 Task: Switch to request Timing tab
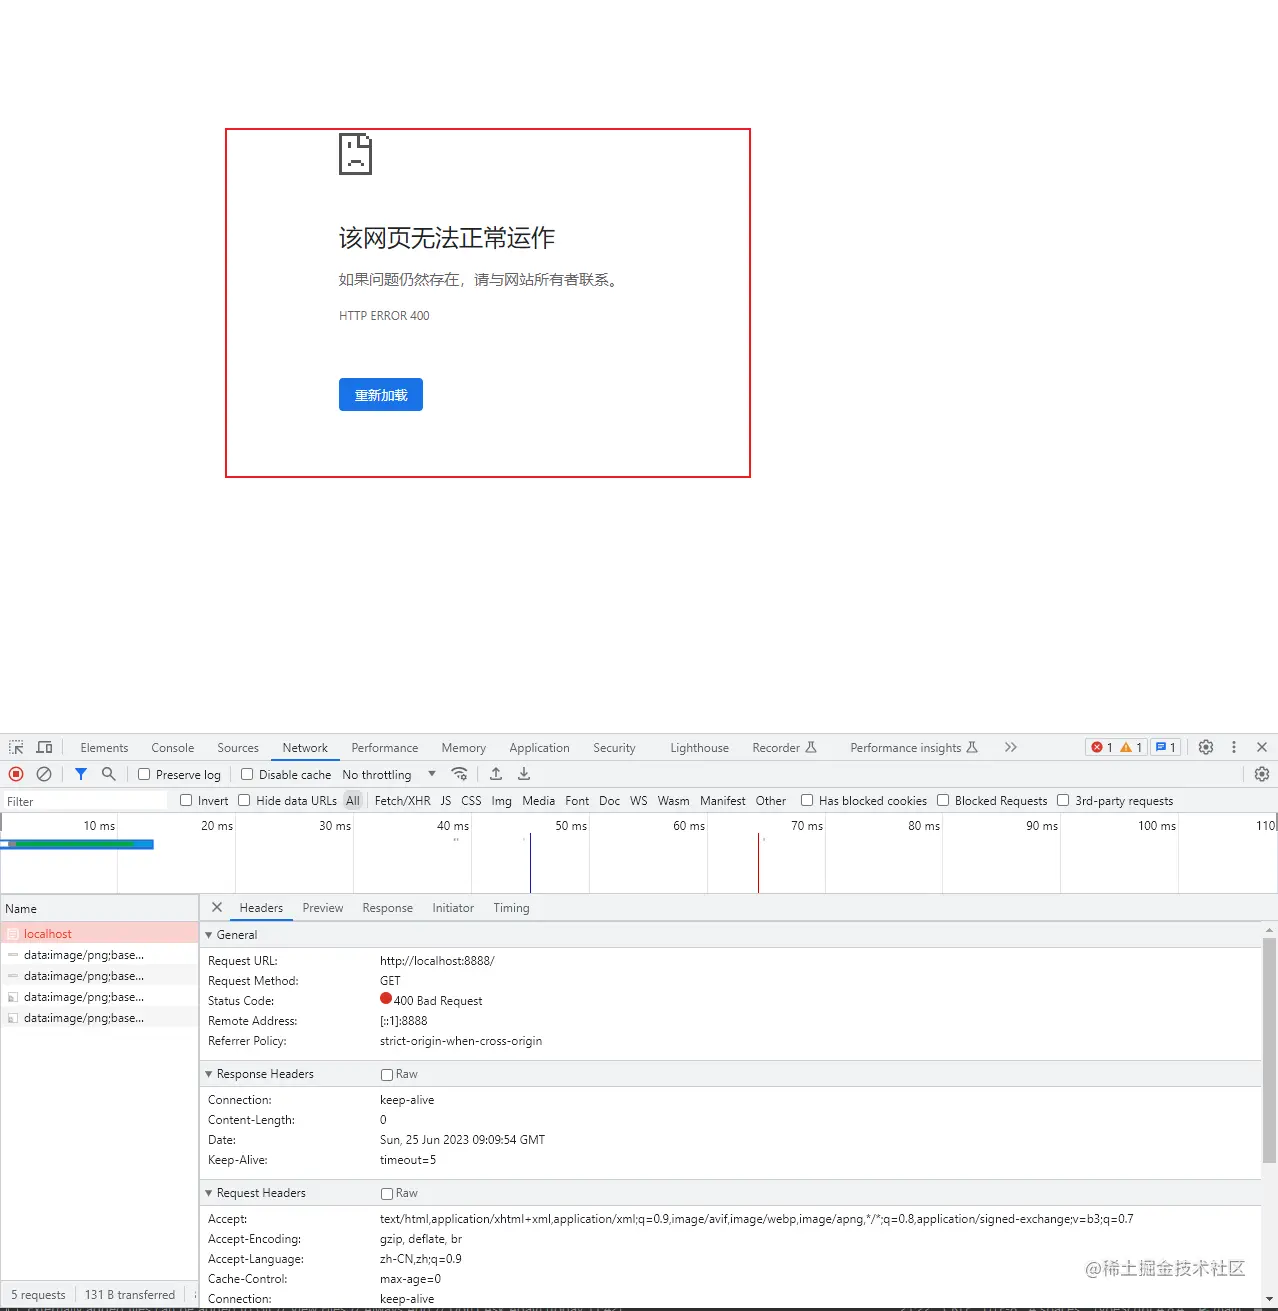[511, 908]
